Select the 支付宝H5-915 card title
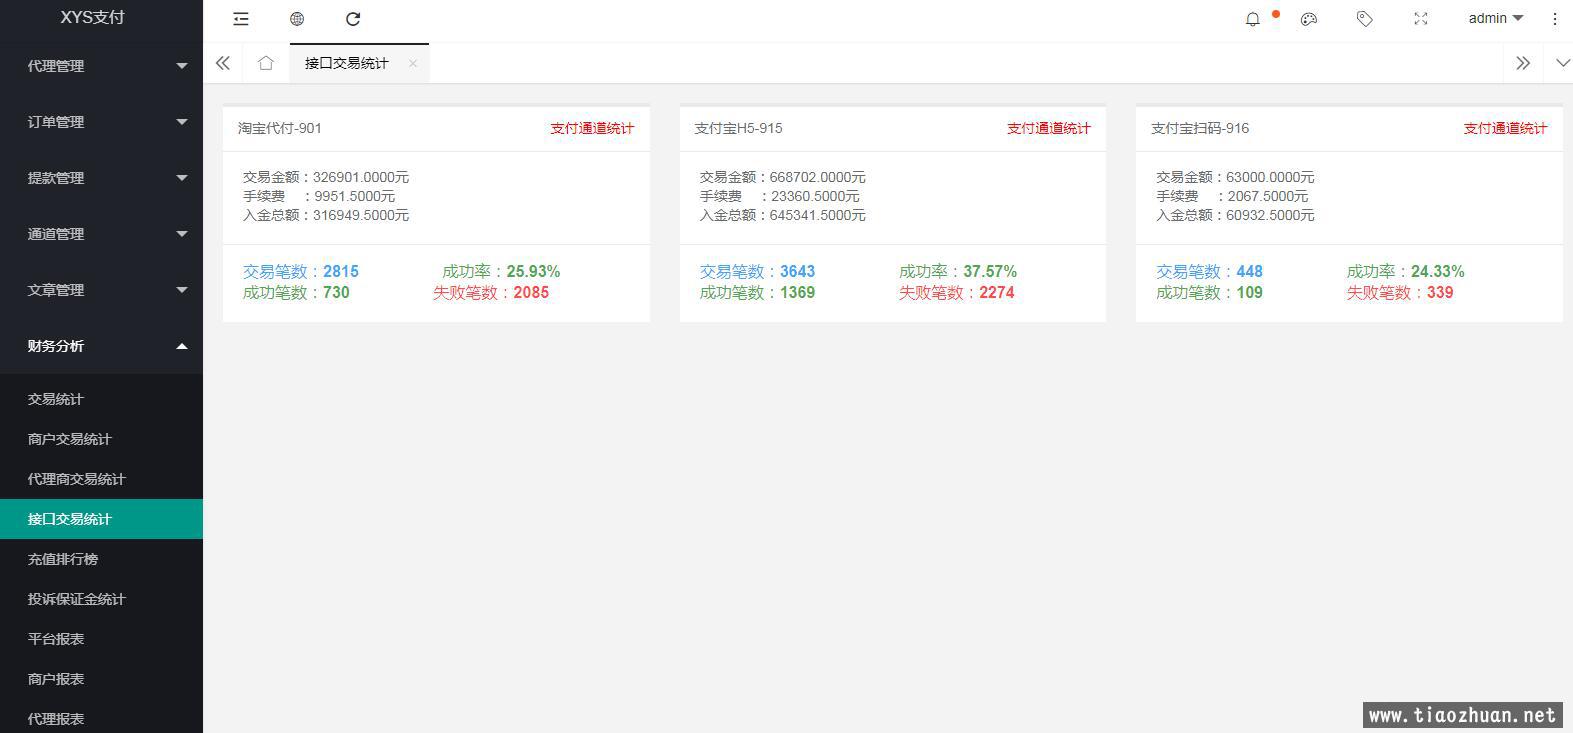 [x=738, y=128]
